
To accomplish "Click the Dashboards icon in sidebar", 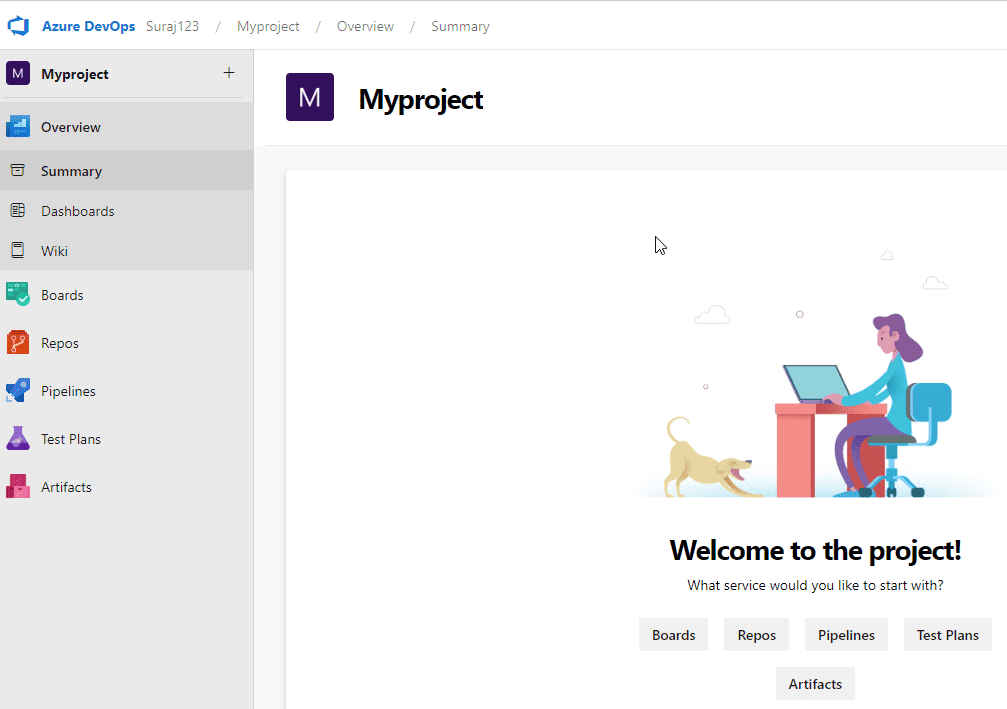I will (x=18, y=211).
